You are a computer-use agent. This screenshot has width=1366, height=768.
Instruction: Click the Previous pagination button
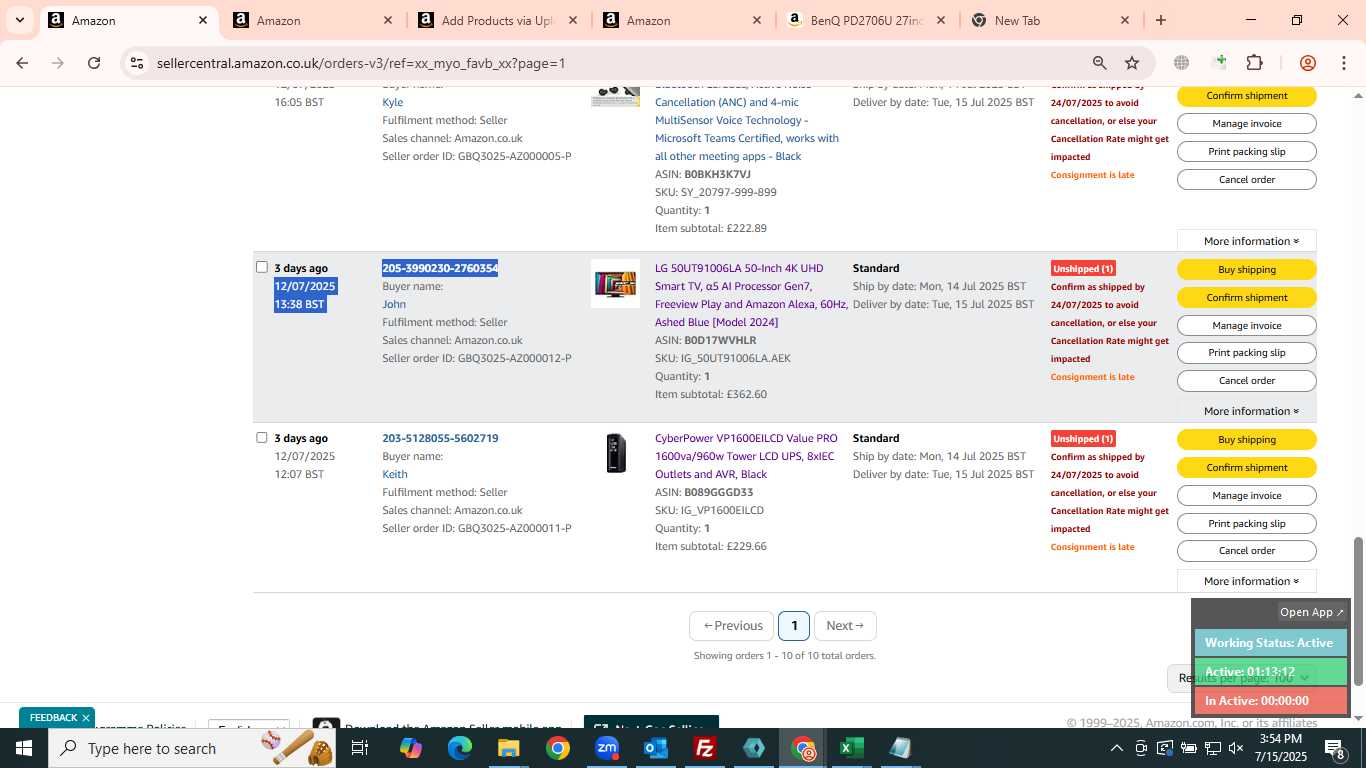pyautogui.click(x=732, y=626)
